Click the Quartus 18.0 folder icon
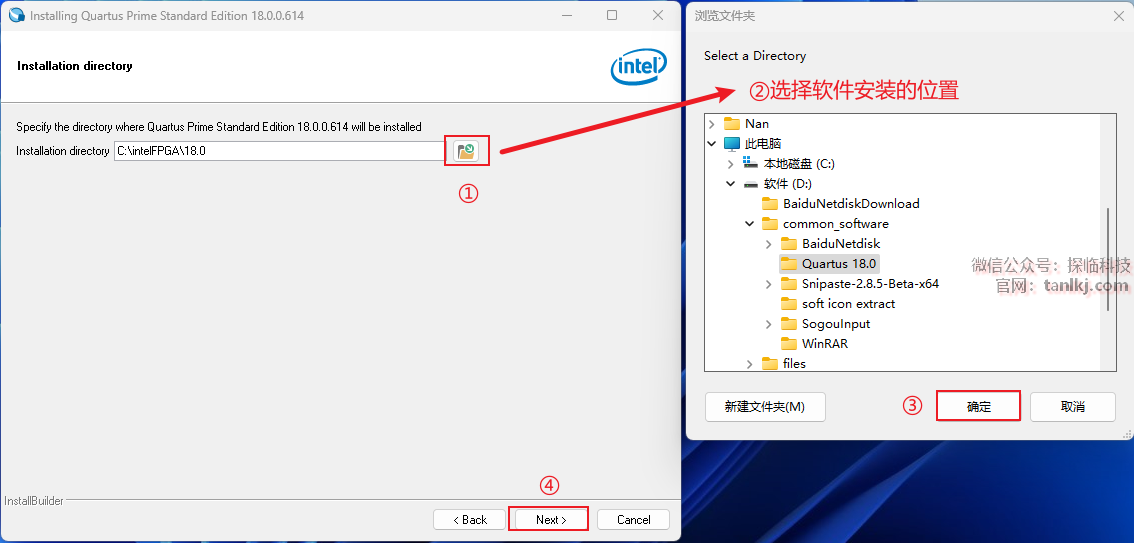Viewport: 1134px width, 543px height. tap(788, 264)
